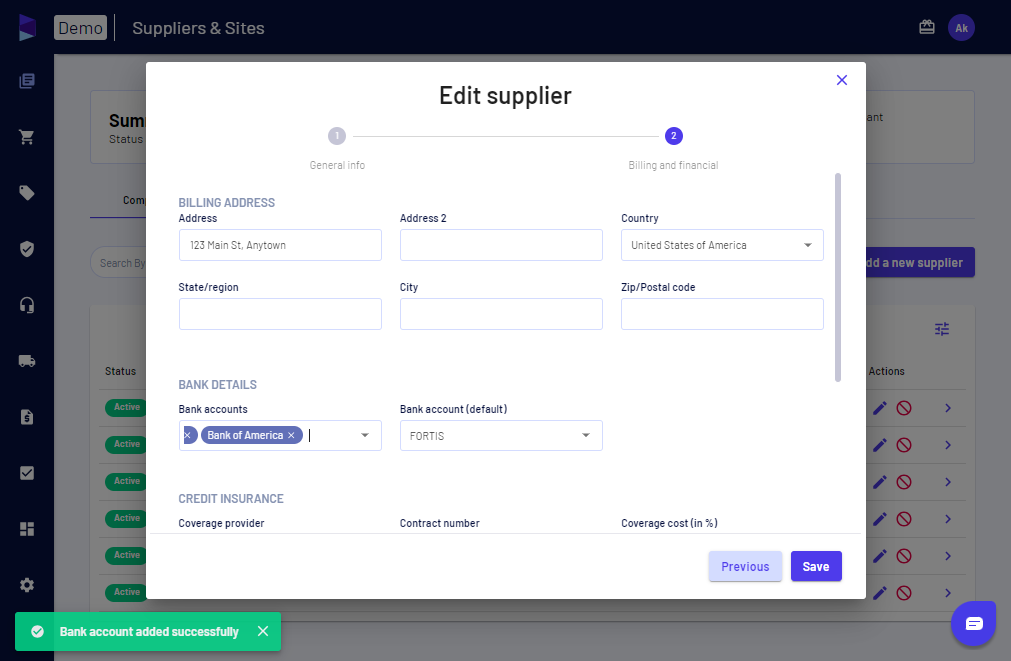
Task: Open the chat support widget
Action: click(x=974, y=623)
